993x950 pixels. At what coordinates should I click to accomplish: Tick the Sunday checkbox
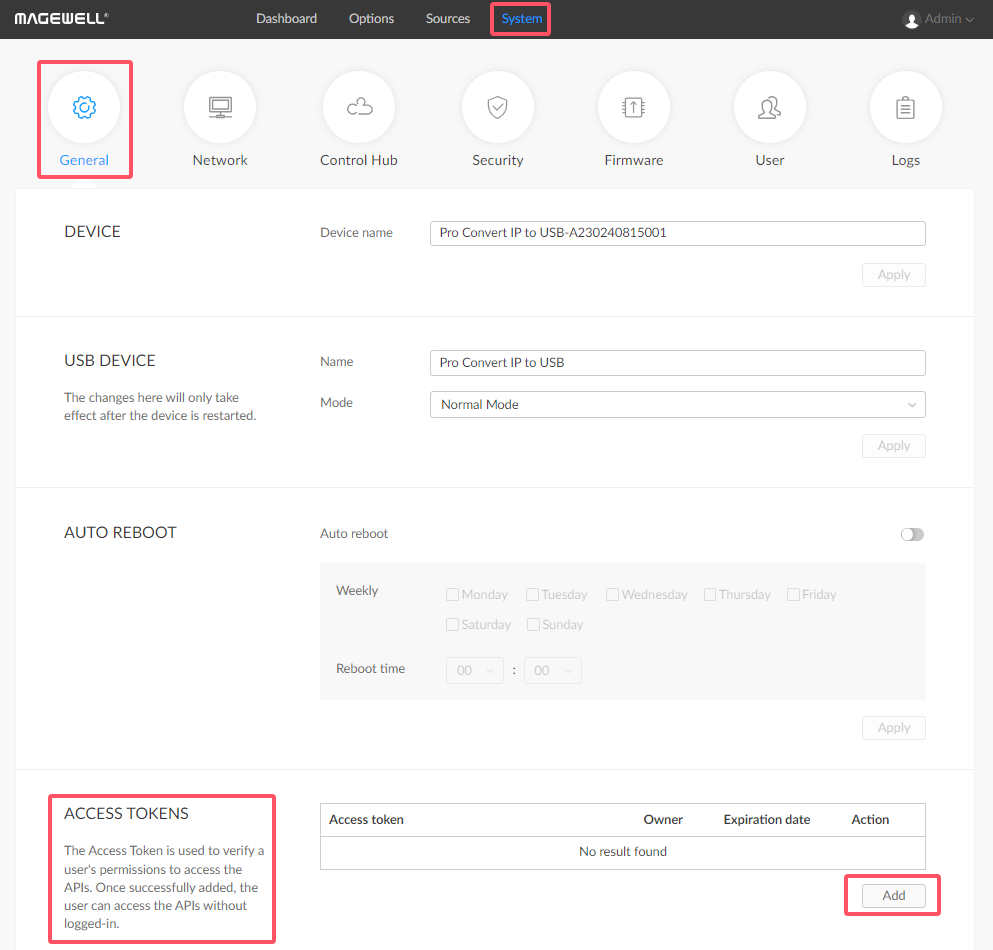click(534, 625)
